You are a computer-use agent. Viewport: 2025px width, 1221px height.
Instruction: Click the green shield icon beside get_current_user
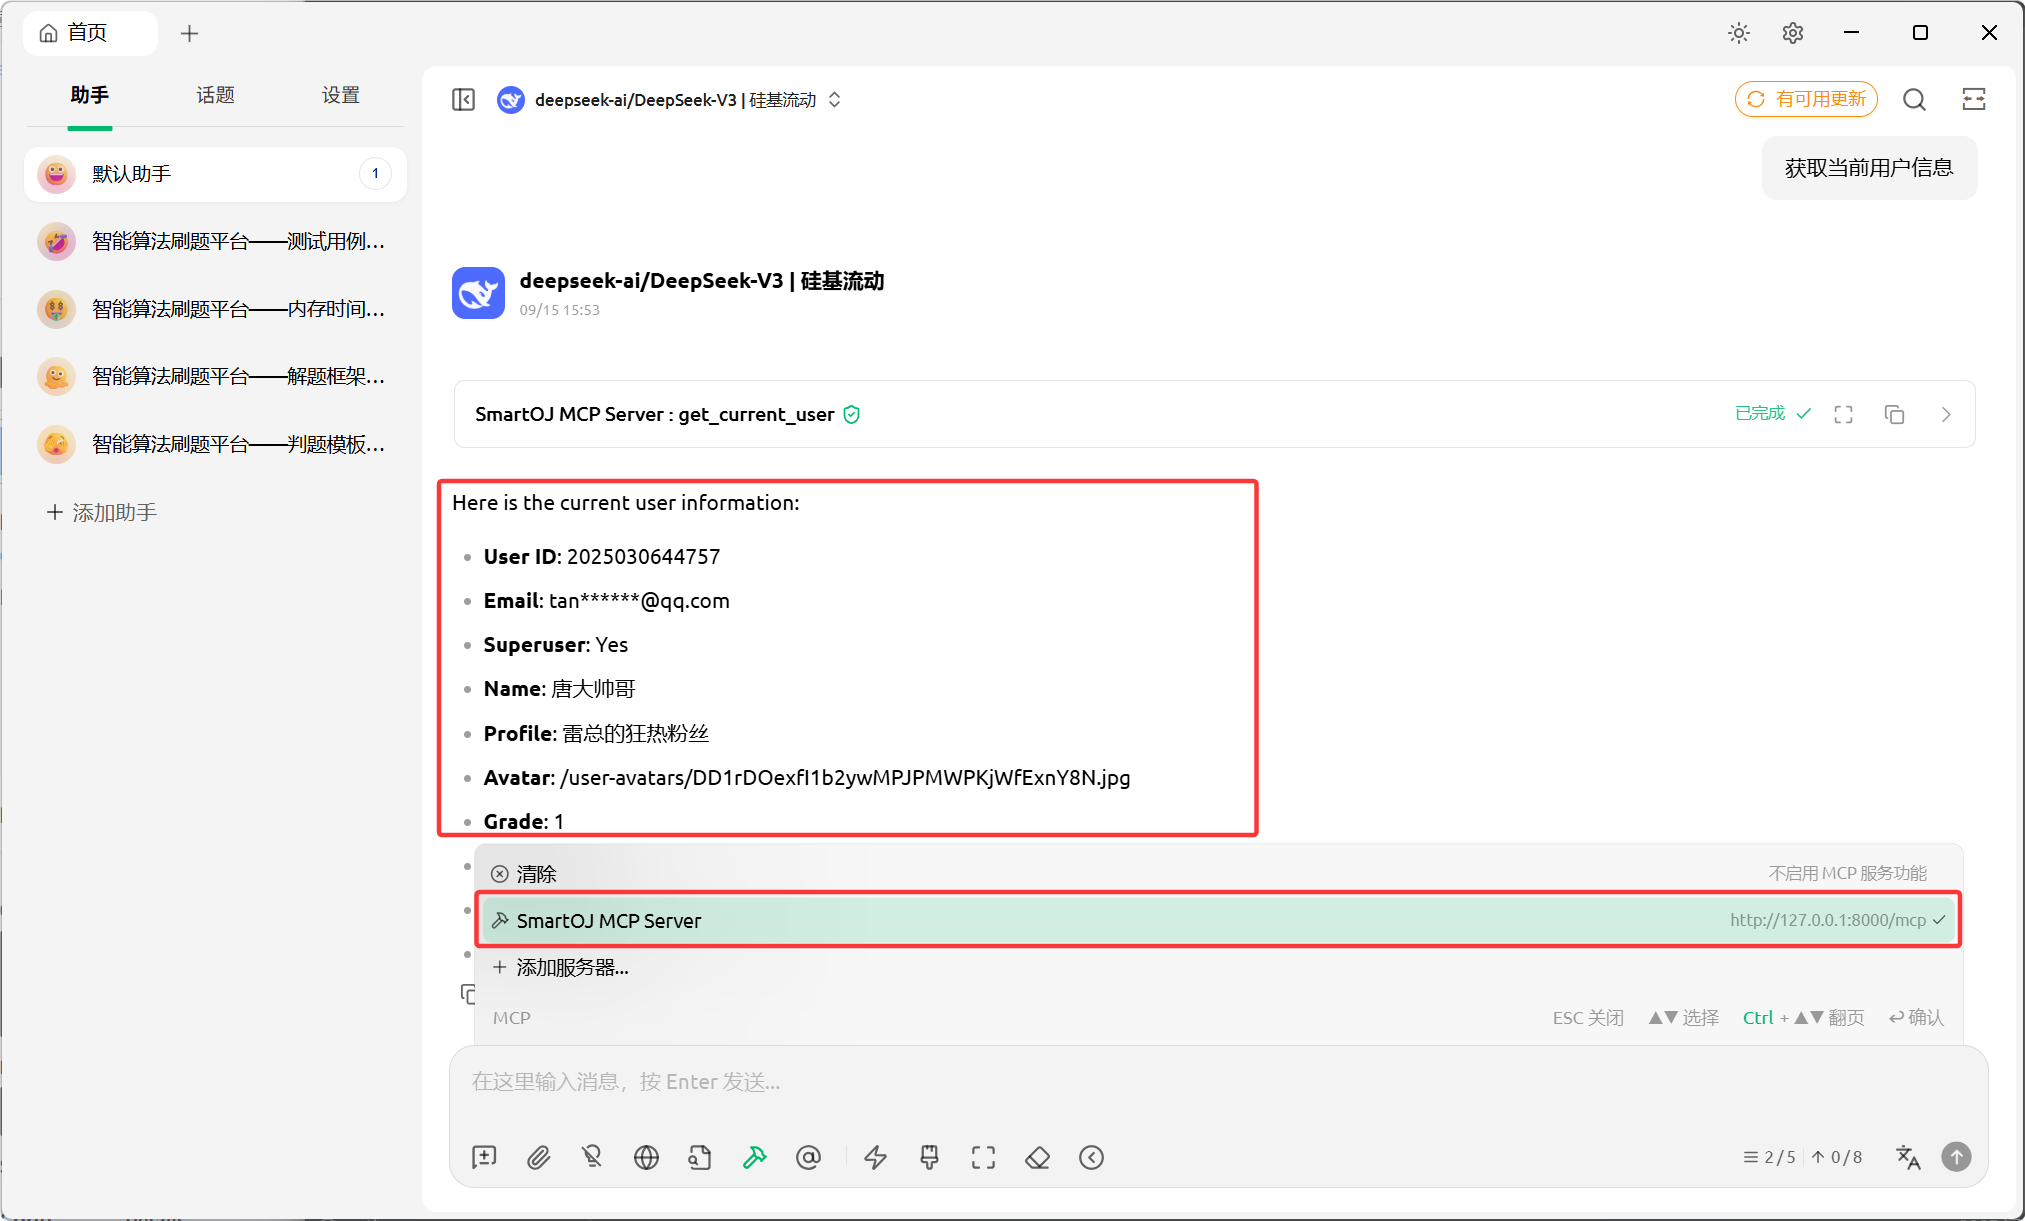tap(852, 414)
